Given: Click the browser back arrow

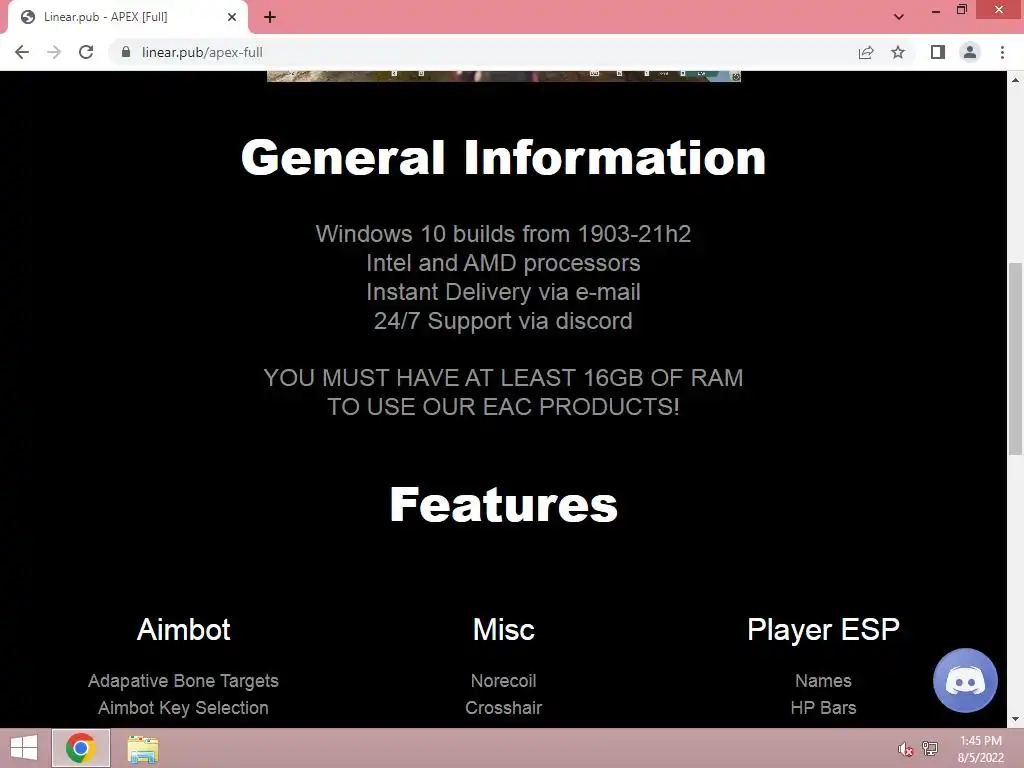Looking at the screenshot, I should [22, 52].
